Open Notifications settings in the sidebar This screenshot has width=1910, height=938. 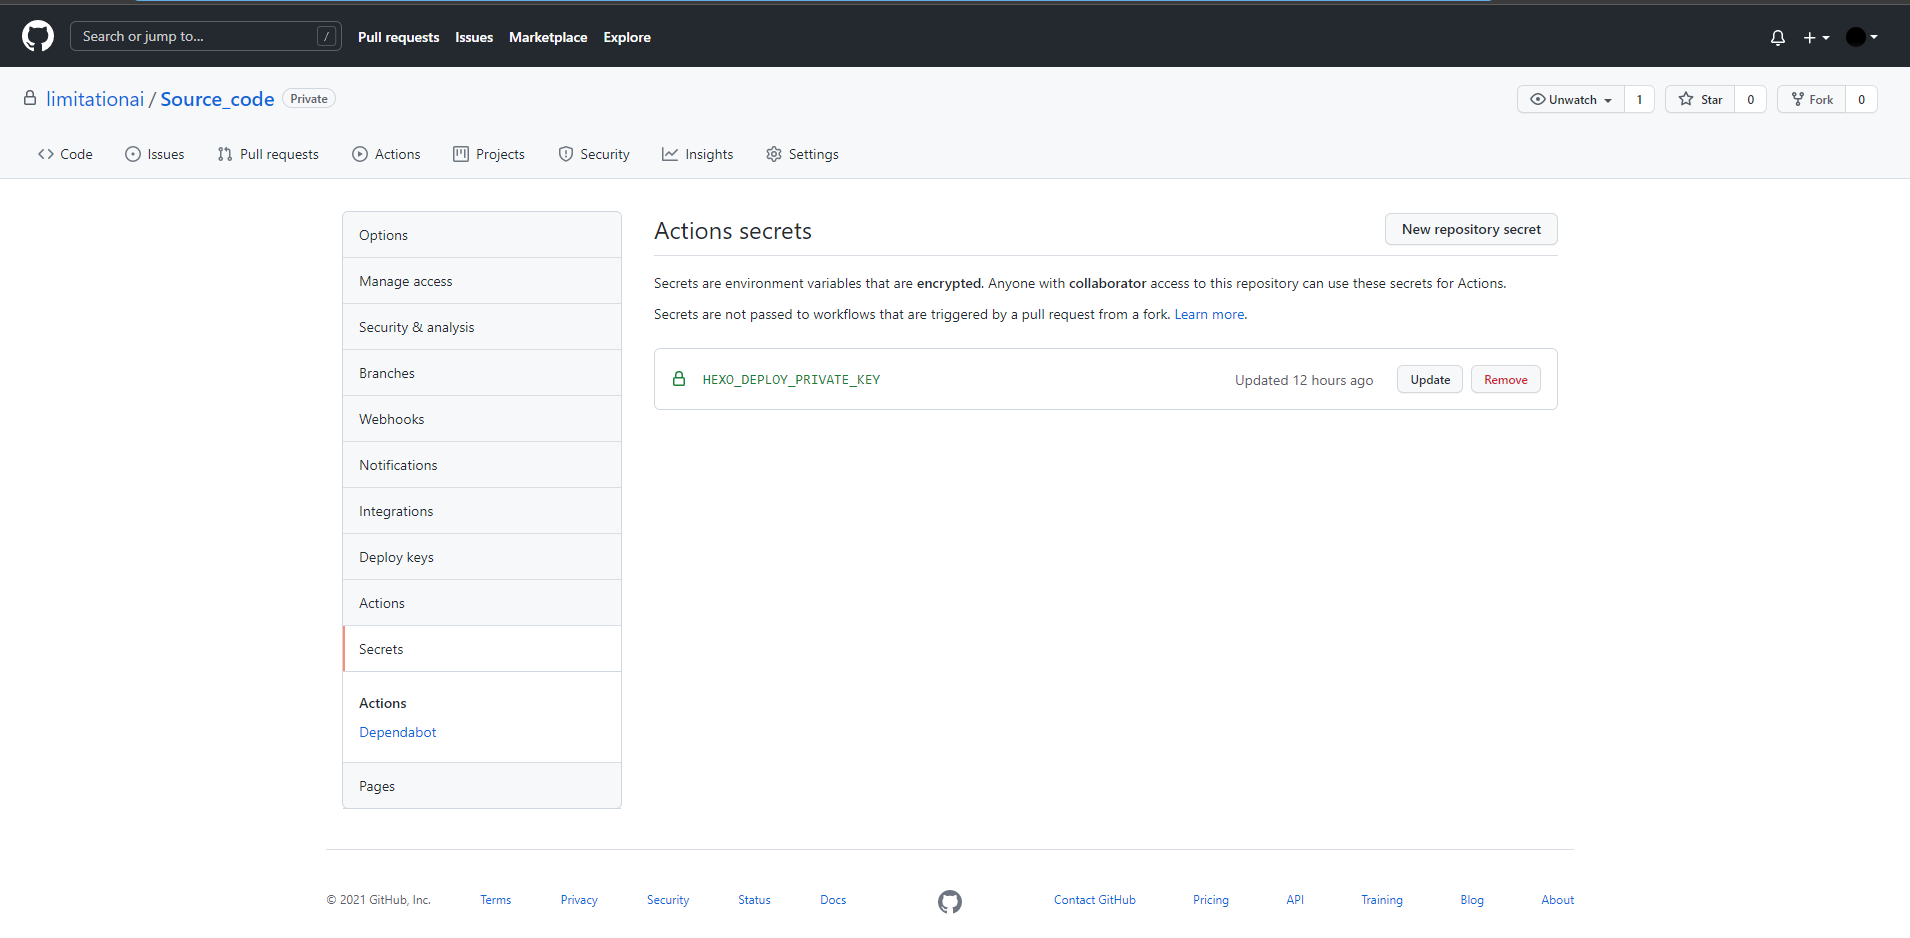click(x=482, y=465)
